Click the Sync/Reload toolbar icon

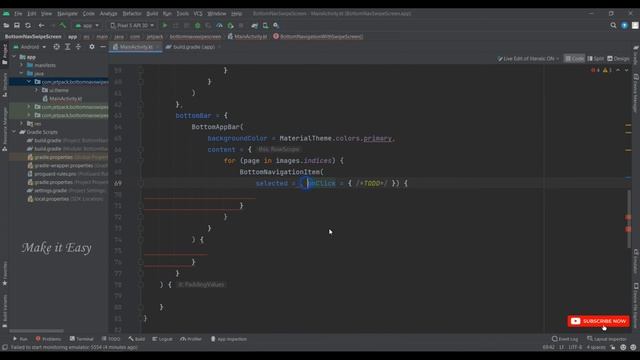click(28, 25)
